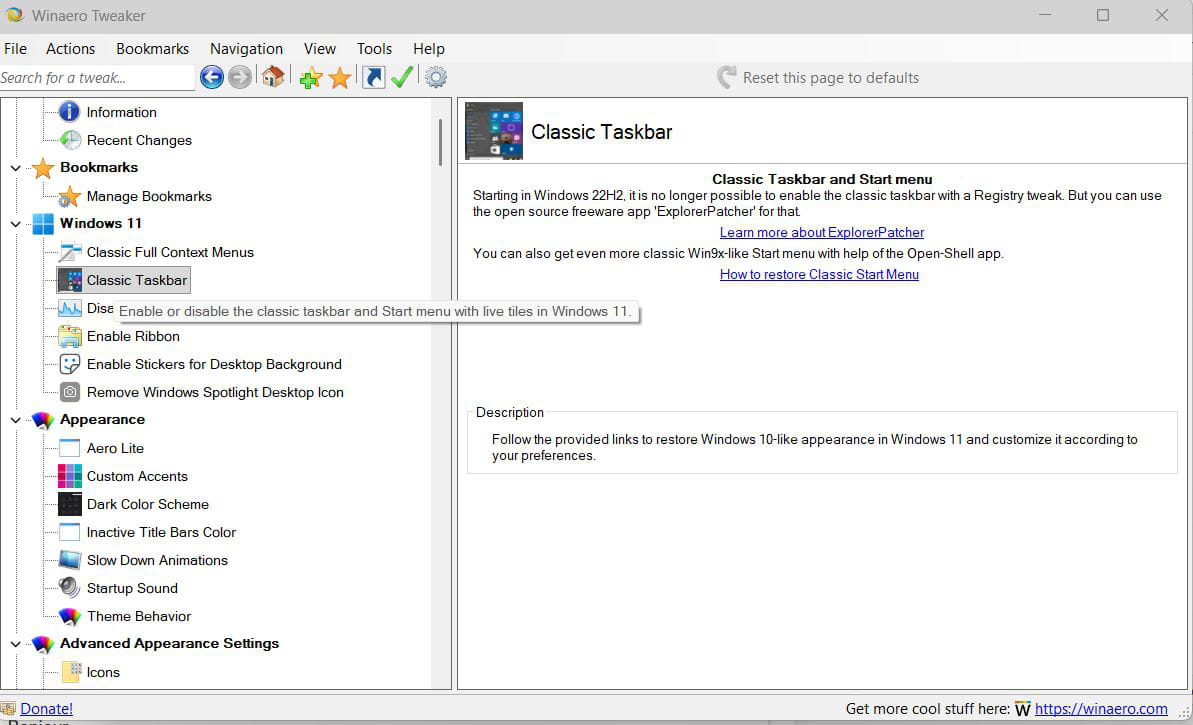
Task: Collapse the Bookmarks tree section
Action: pyautogui.click(x=16, y=168)
